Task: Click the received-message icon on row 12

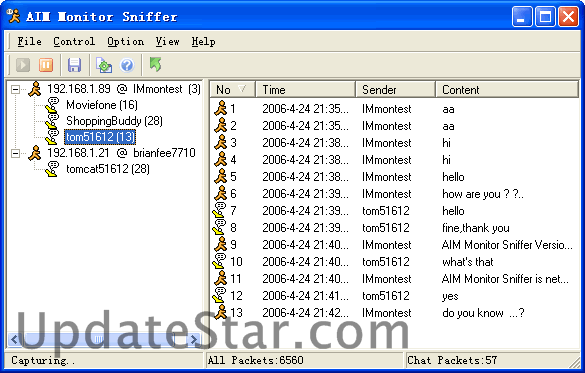Action: pyautogui.click(x=219, y=295)
